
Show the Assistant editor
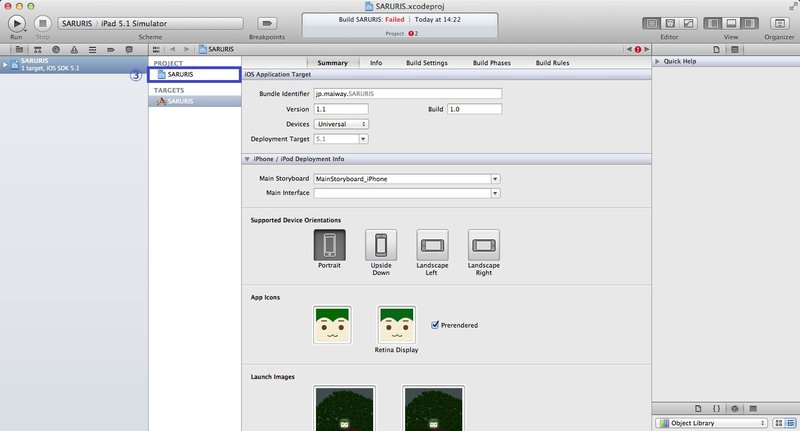(670, 23)
